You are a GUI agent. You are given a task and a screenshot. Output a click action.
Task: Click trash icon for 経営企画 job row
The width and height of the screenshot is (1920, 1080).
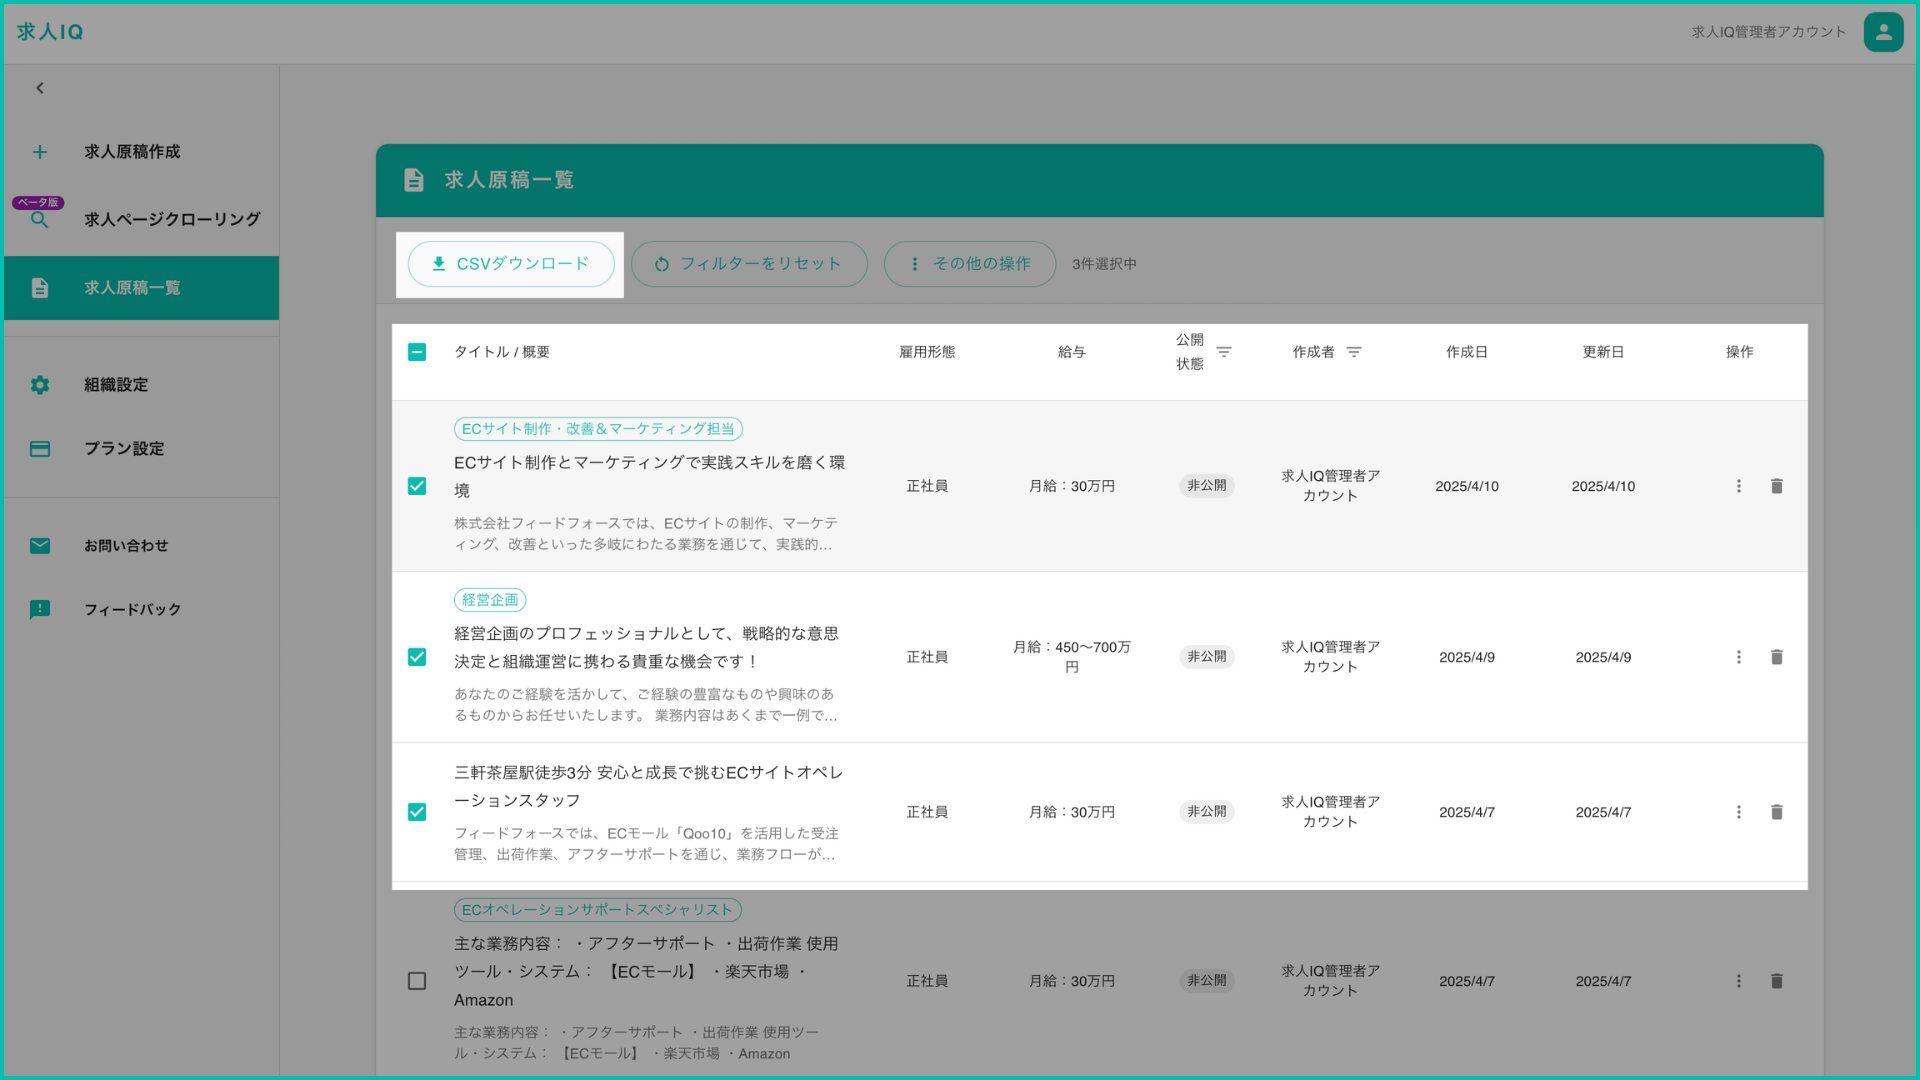(1776, 657)
